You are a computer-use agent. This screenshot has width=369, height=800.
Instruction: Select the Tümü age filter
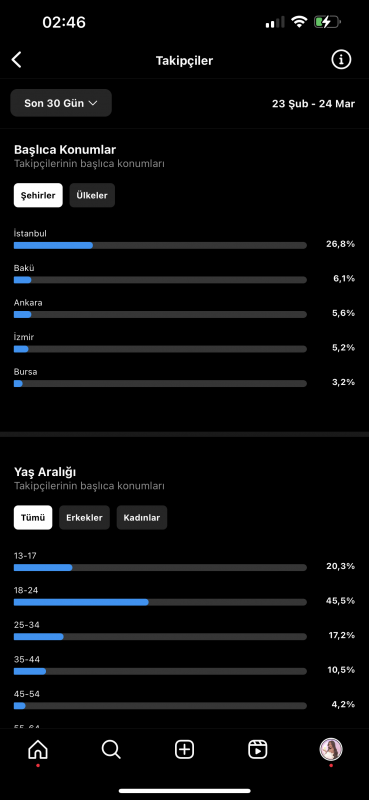tap(33, 517)
